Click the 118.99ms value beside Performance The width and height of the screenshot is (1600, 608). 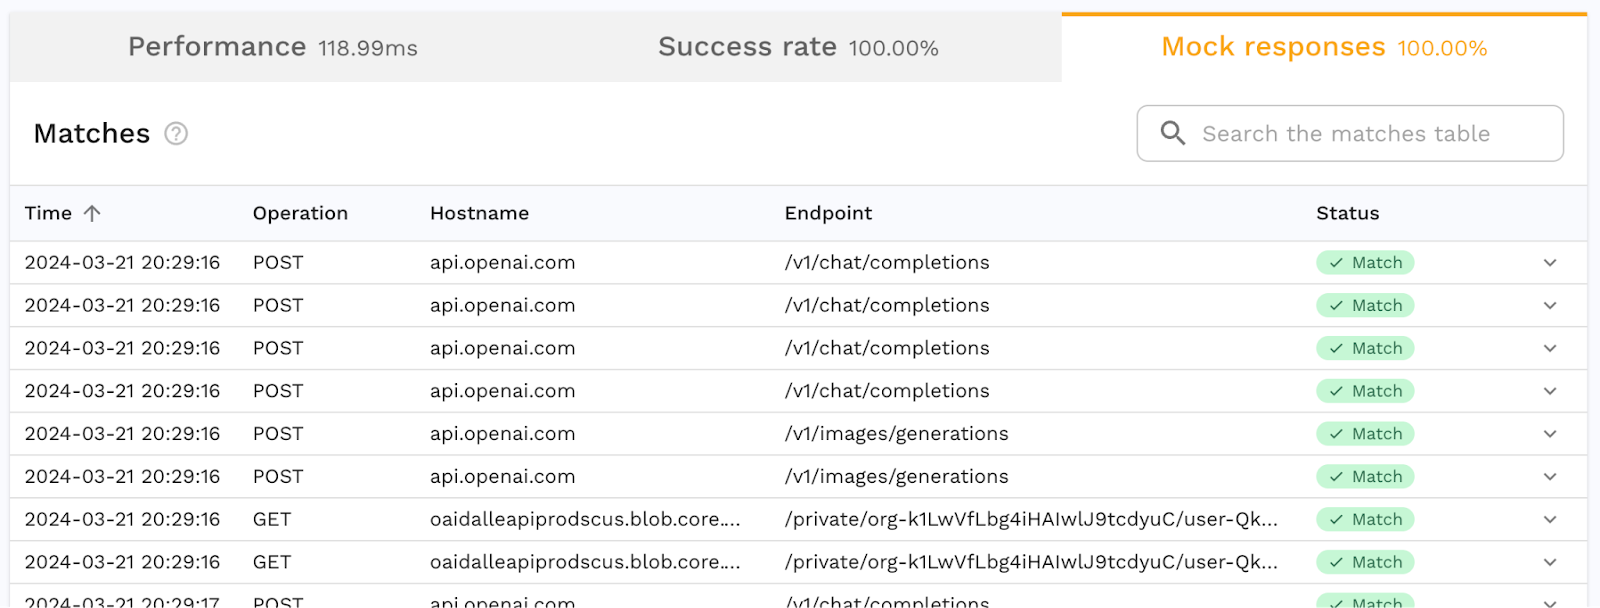(x=368, y=48)
